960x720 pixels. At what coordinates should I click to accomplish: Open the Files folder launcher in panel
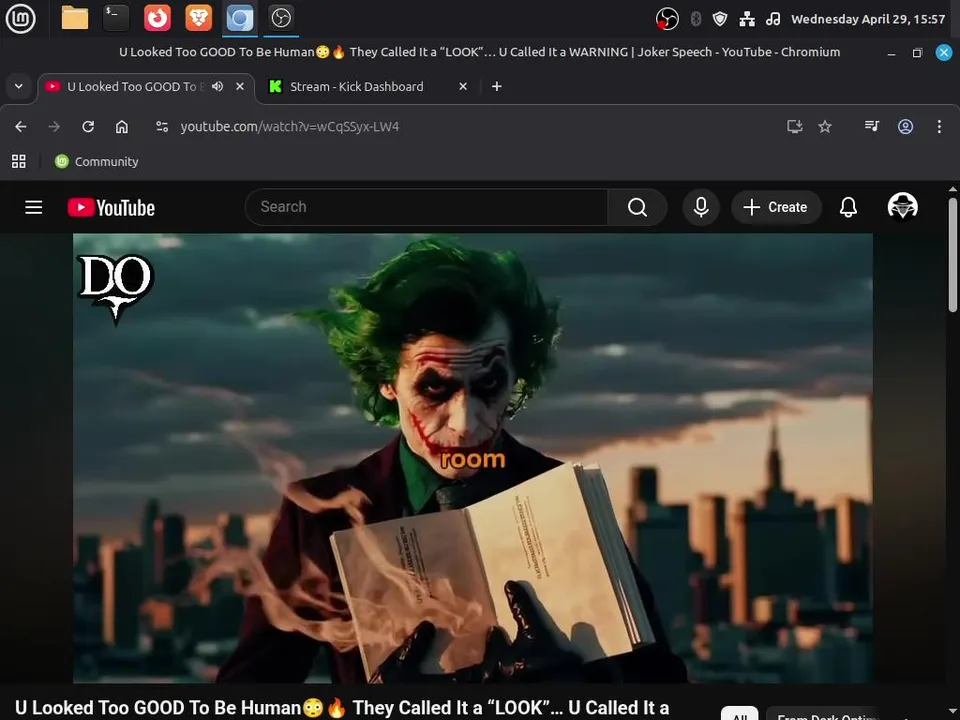pyautogui.click(x=75, y=18)
